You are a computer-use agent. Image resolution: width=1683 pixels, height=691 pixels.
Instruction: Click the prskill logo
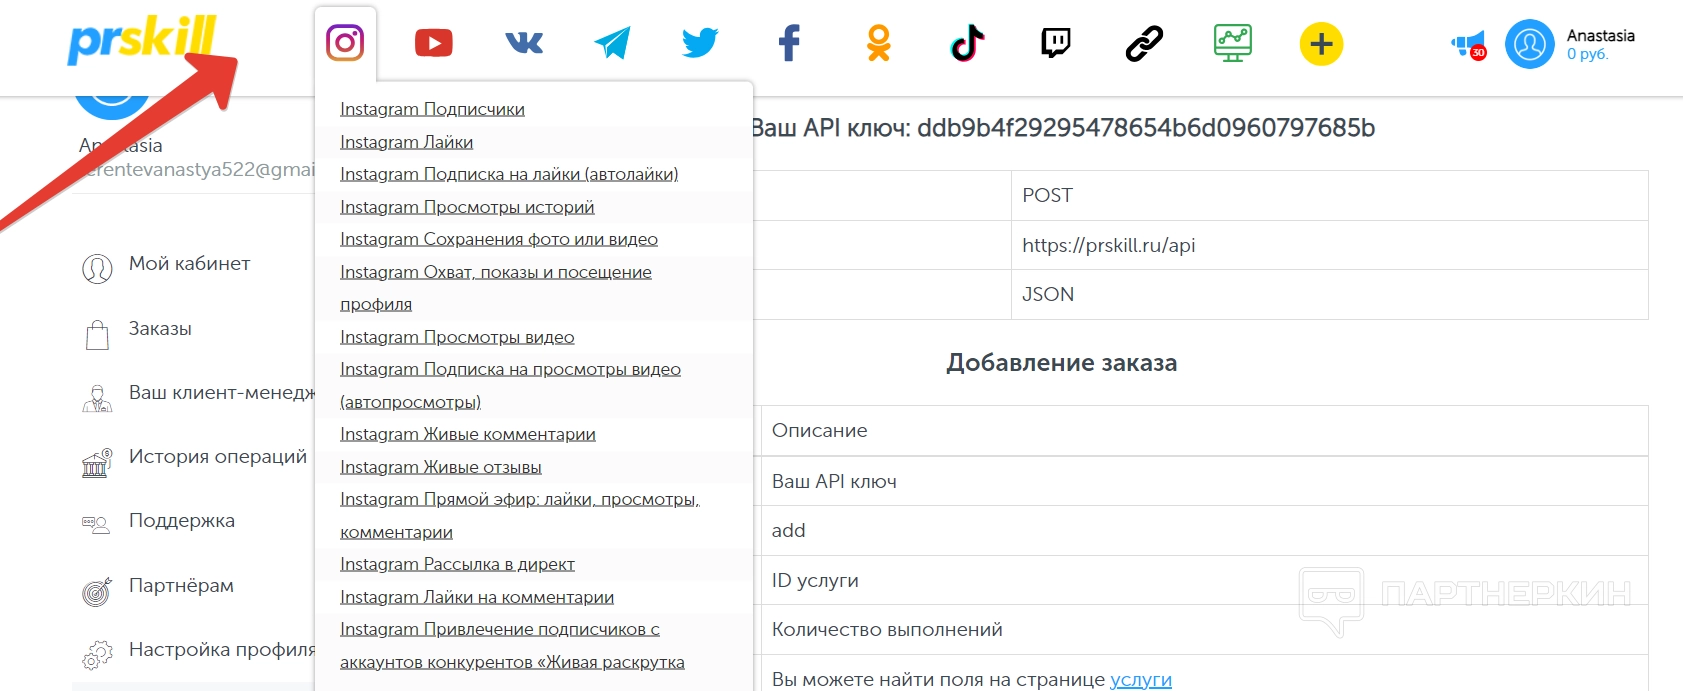pos(141,40)
